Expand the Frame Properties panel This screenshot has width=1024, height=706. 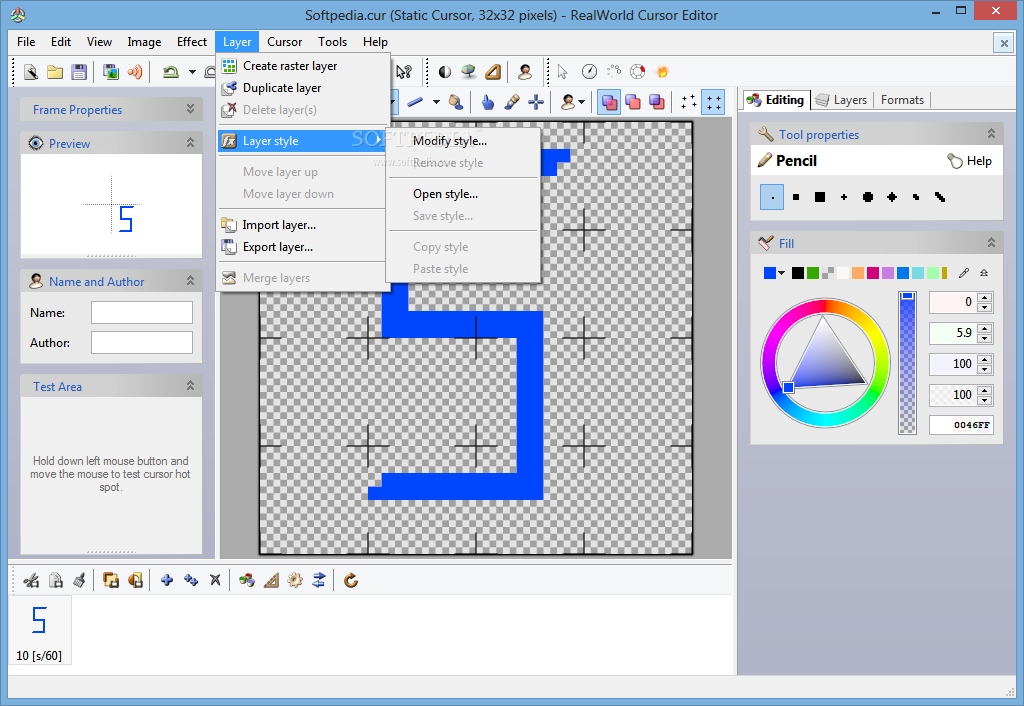pyautogui.click(x=190, y=109)
